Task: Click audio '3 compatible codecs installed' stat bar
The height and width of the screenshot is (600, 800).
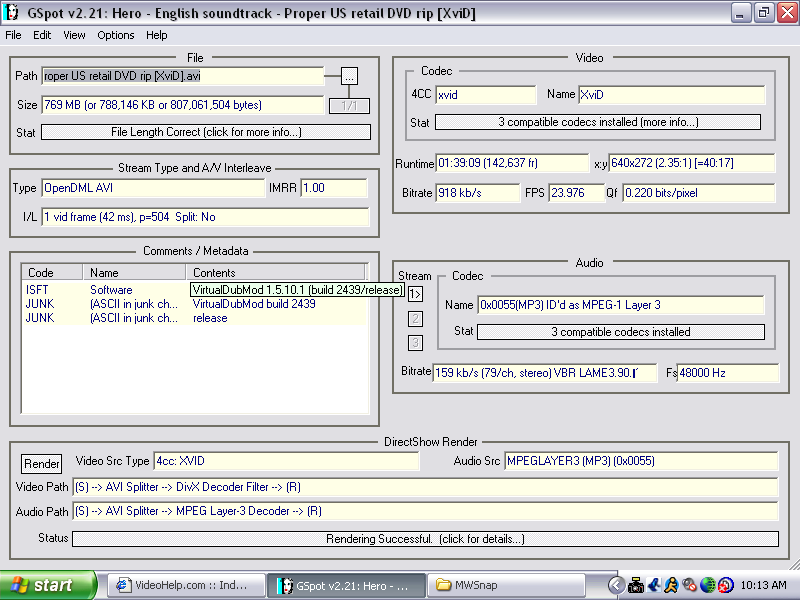Action: point(621,332)
